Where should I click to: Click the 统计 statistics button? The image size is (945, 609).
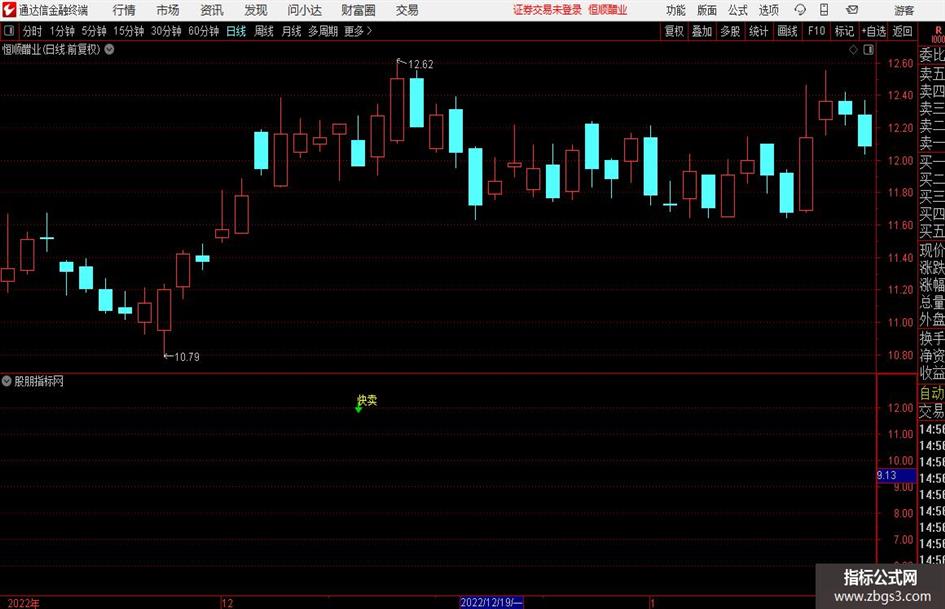click(758, 31)
